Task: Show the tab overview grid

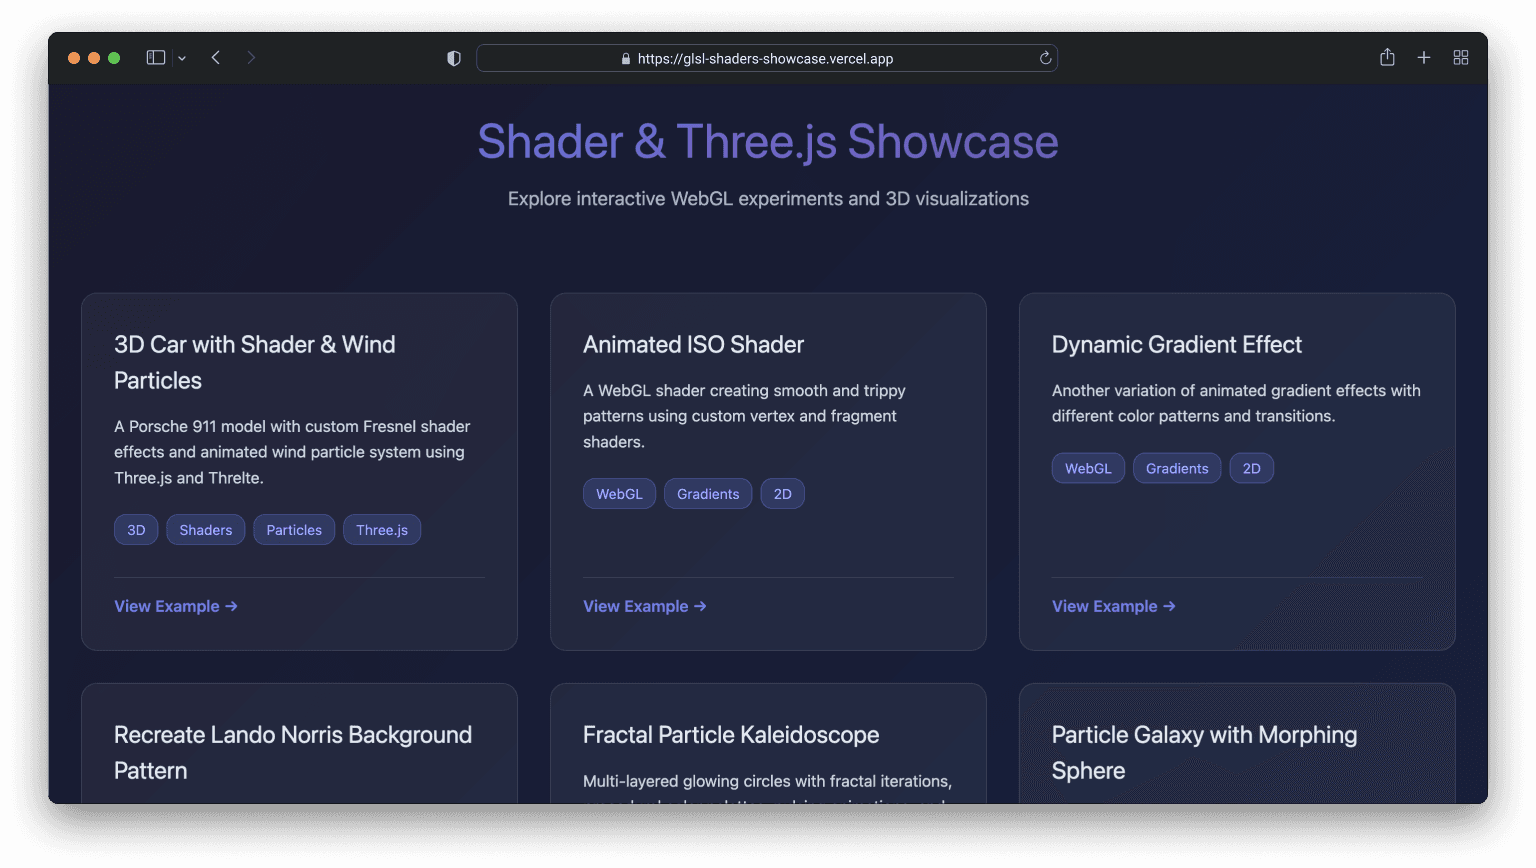Action: (1461, 57)
